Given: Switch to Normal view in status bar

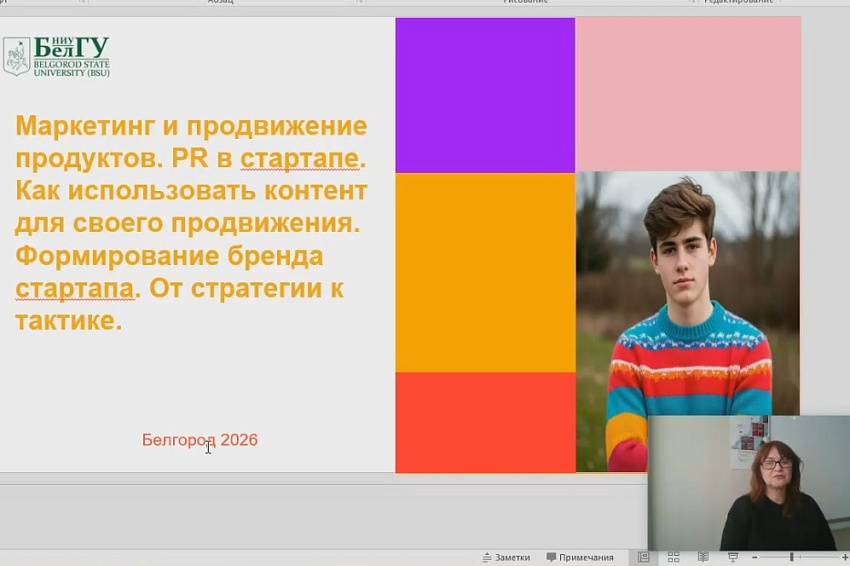Looking at the screenshot, I should (643, 557).
